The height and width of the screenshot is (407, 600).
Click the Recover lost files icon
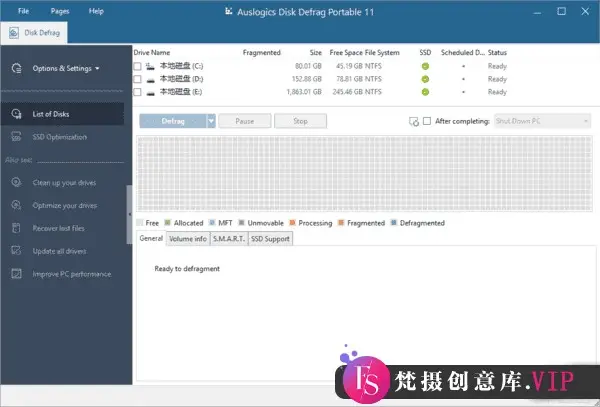tap(16, 228)
